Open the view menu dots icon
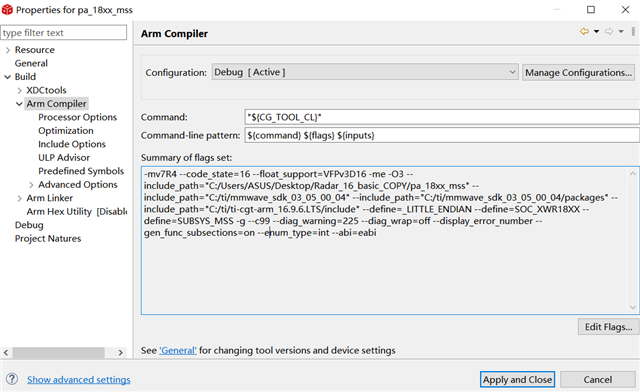Image resolution: width=640 pixels, height=392 pixels. 633,31
